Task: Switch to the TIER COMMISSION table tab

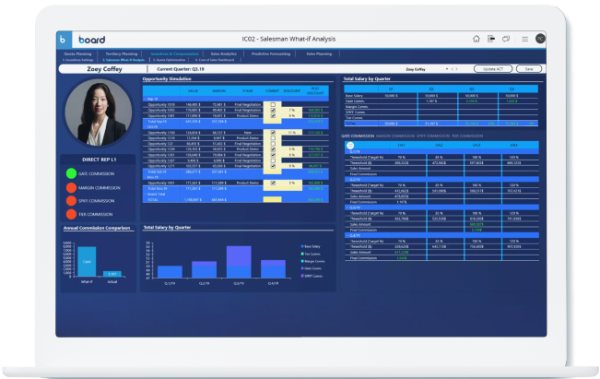Action: (467, 136)
